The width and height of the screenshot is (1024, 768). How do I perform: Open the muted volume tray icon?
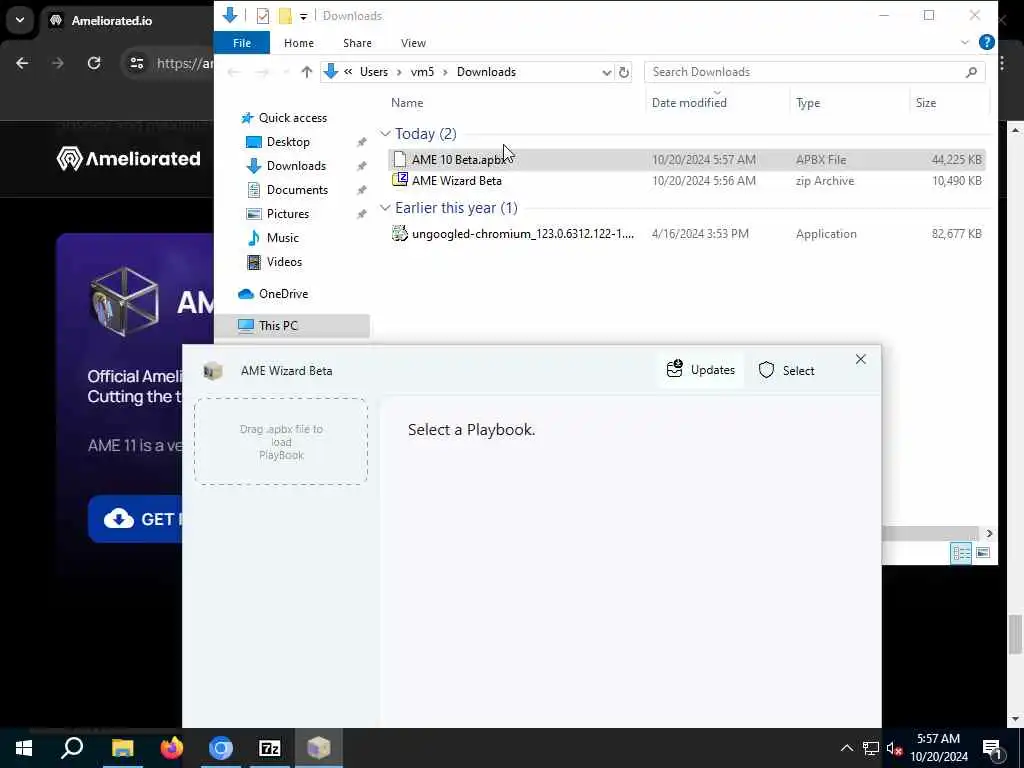[893, 748]
